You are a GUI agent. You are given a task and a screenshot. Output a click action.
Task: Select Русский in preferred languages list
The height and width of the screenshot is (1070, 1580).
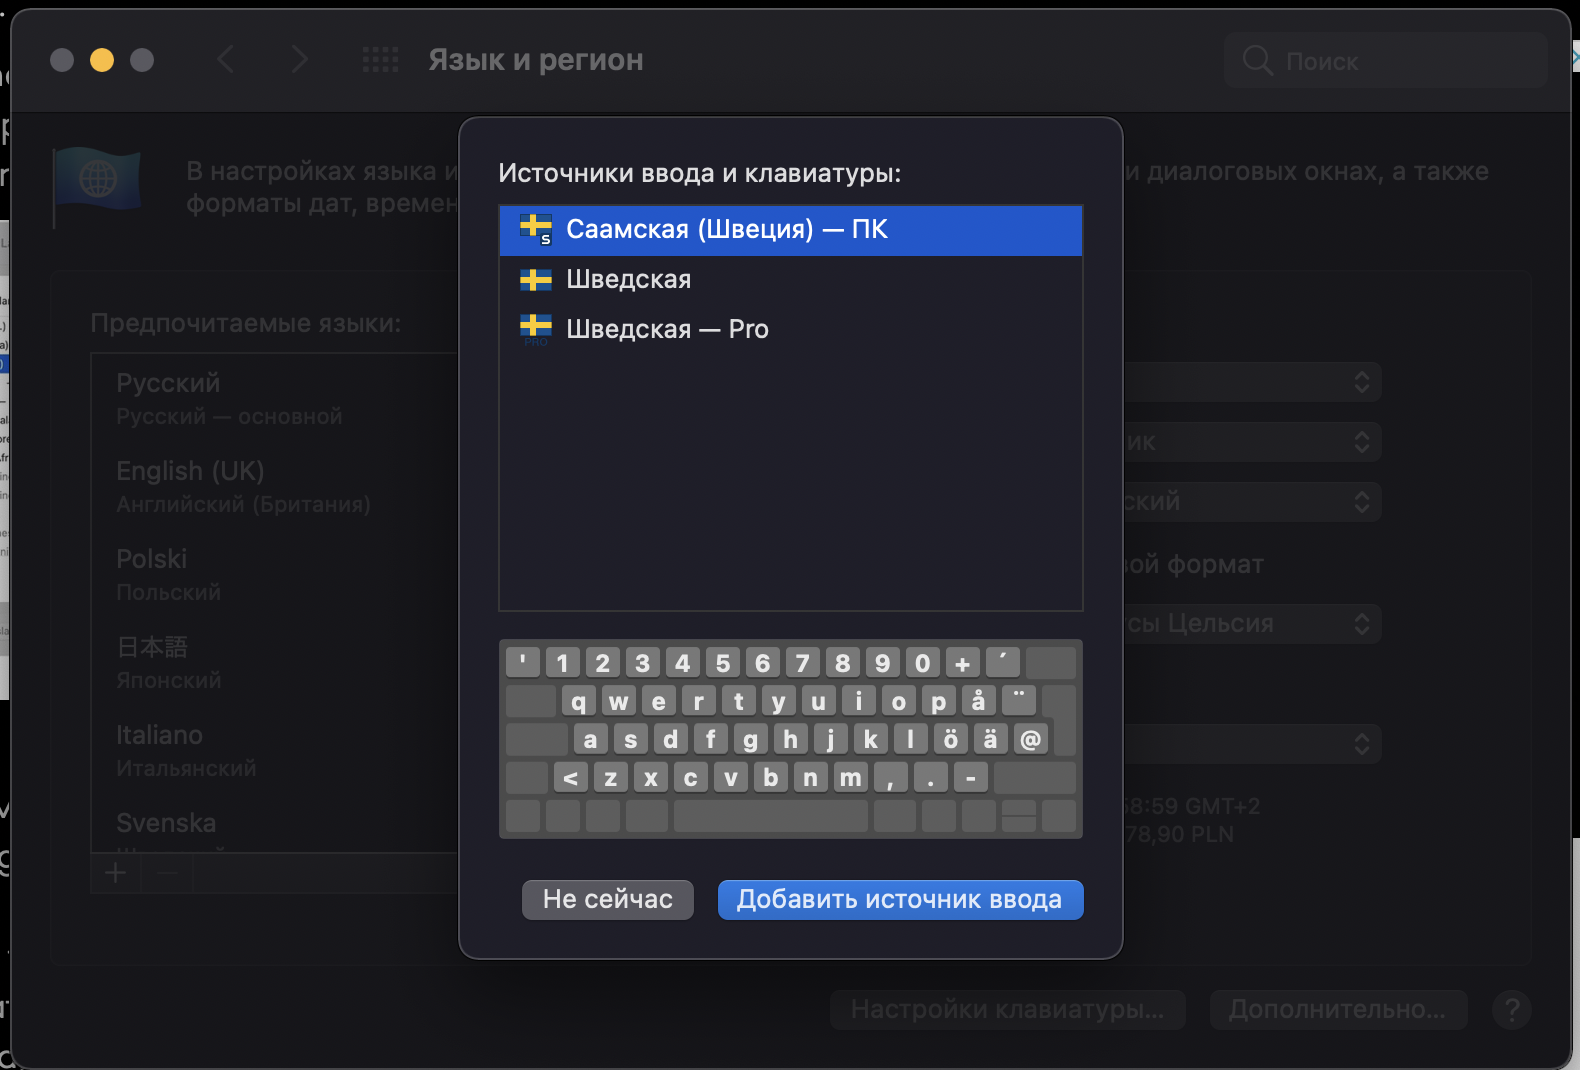(x=274, y=398)
